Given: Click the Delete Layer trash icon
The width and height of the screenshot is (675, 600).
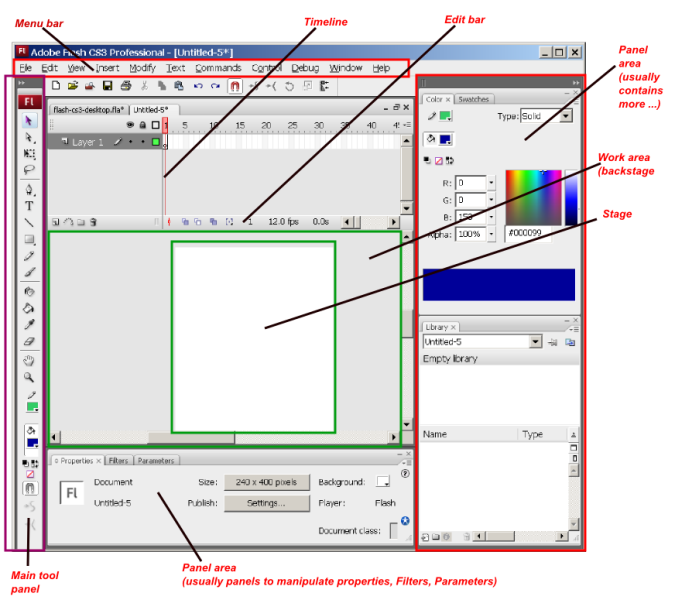Looking at the screenshot, I should point(93,222).
